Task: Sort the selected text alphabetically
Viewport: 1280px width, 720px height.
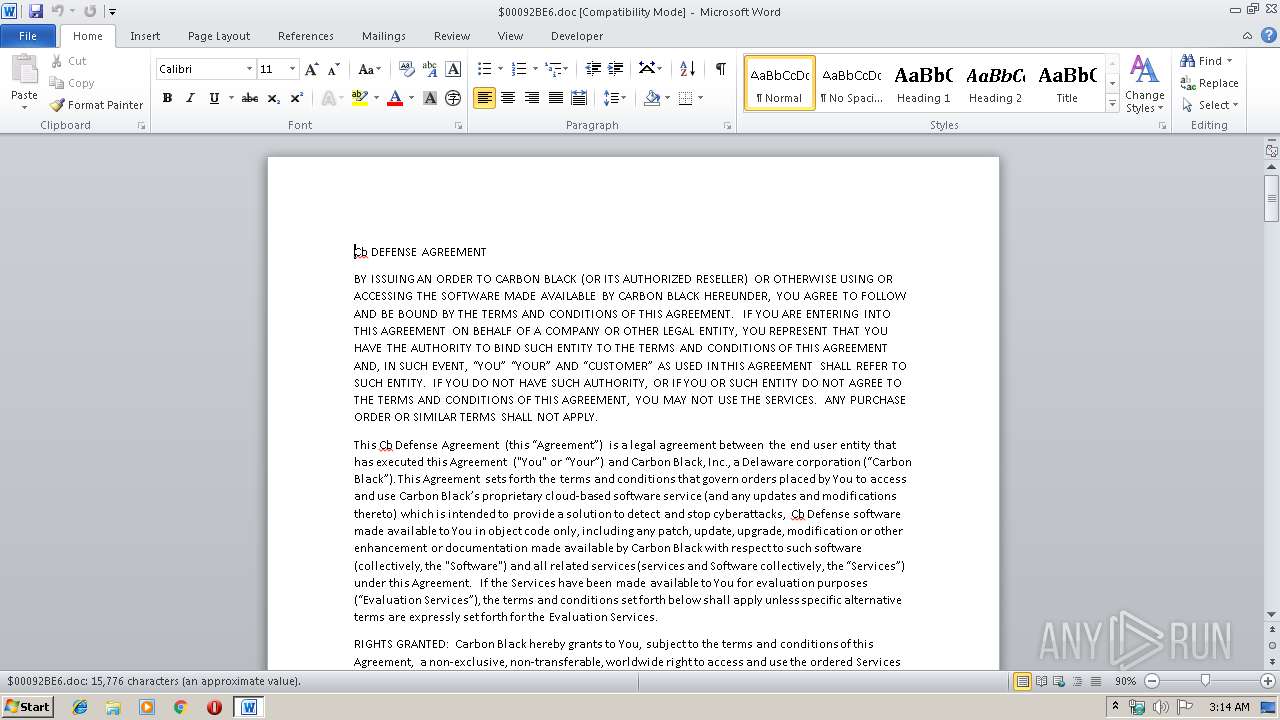Action: [x=687, y=69]
